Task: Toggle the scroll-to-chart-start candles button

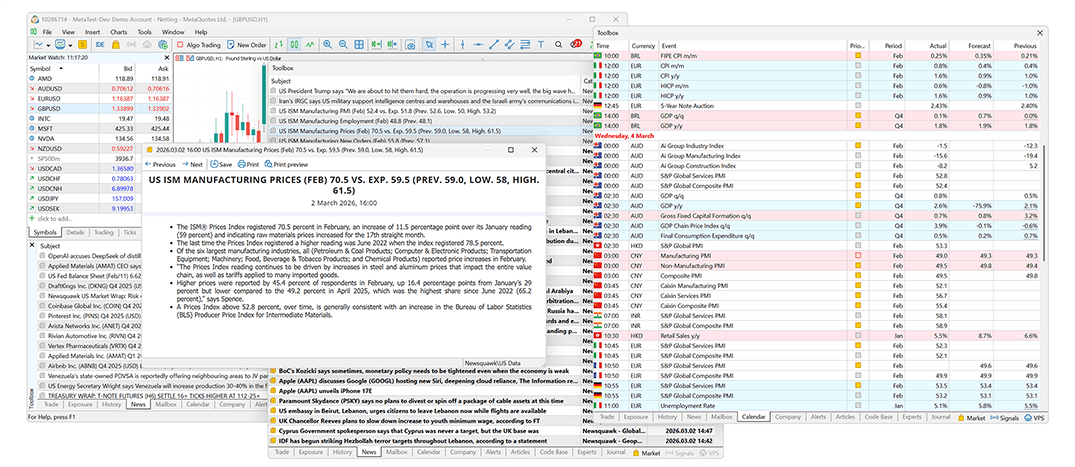Action: pyautogui.click(x=392, y=45)
